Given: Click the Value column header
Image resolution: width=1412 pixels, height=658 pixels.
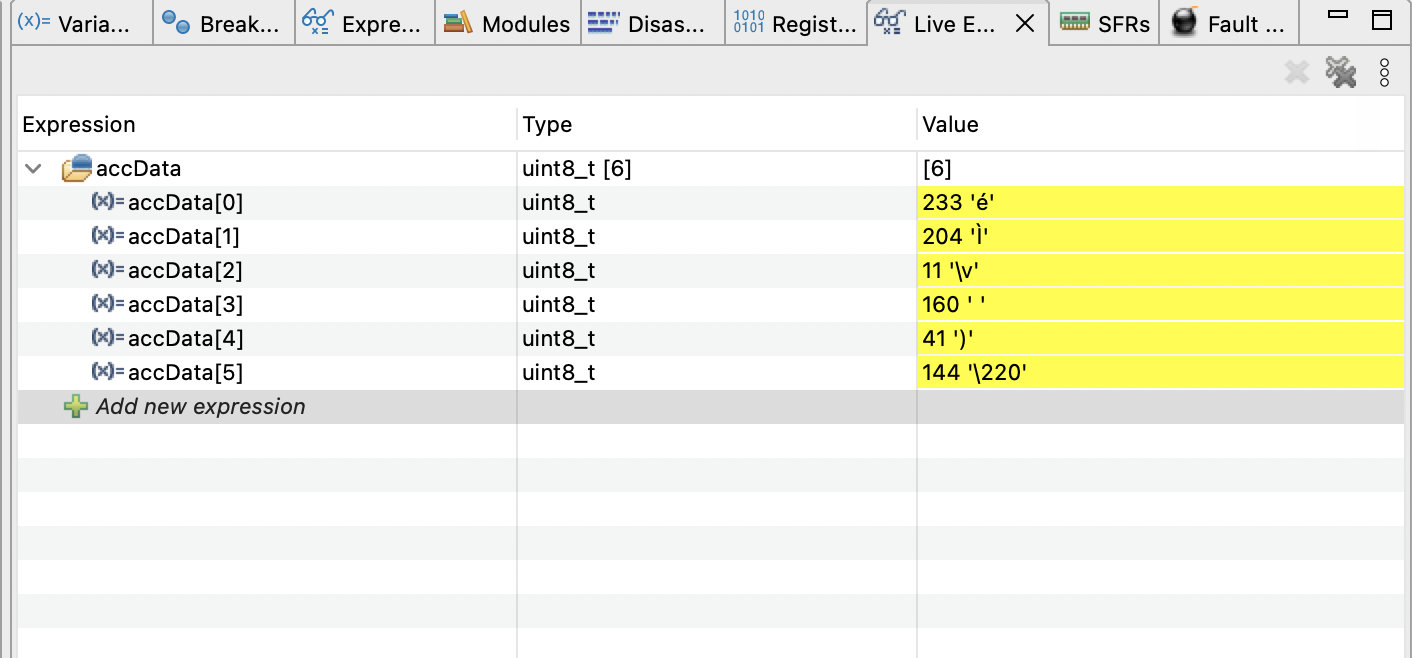Looking at the screenshot, I should [x=950, y=125].
